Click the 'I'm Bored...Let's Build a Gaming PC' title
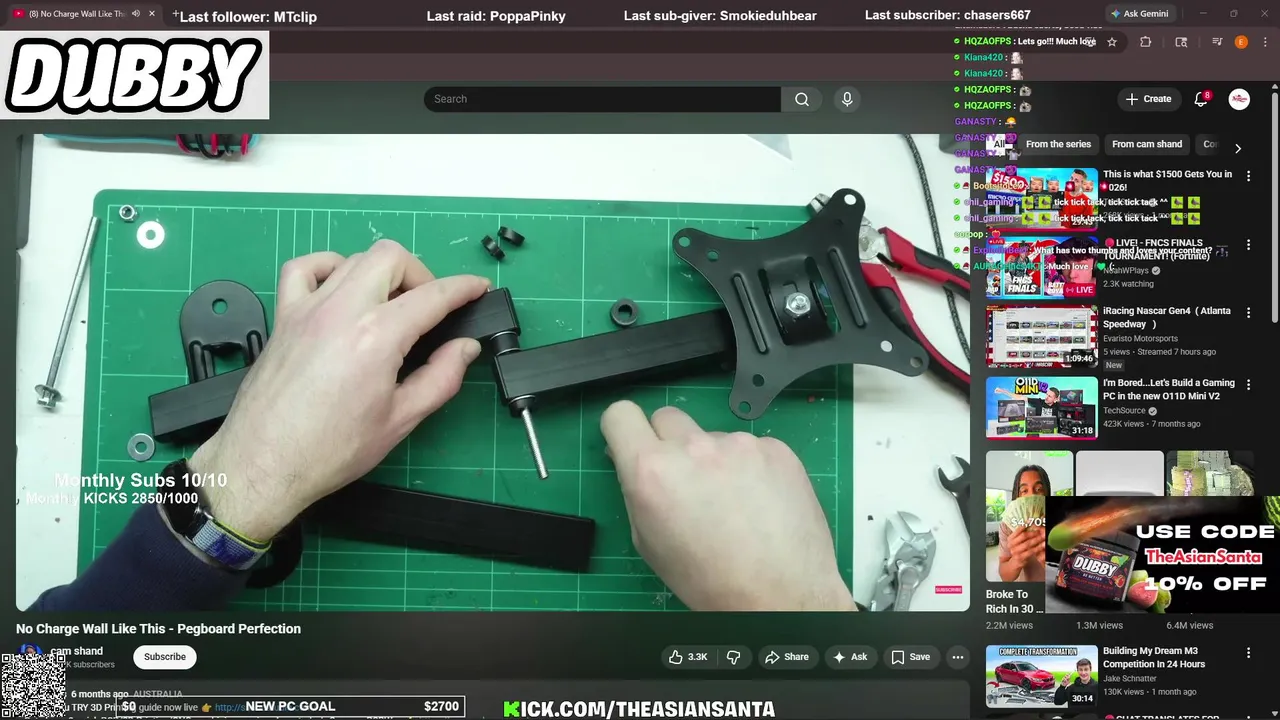 (1168, 389)
